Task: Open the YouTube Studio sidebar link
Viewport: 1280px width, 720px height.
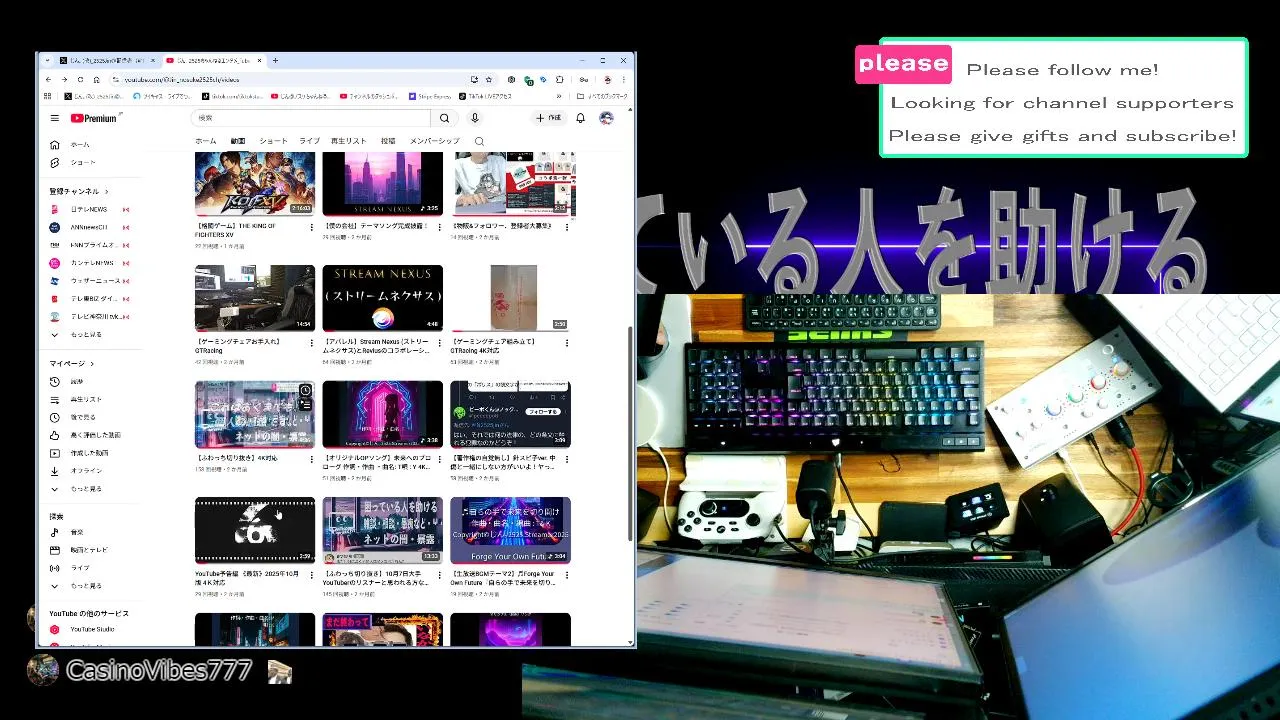Action: (90, 629)
